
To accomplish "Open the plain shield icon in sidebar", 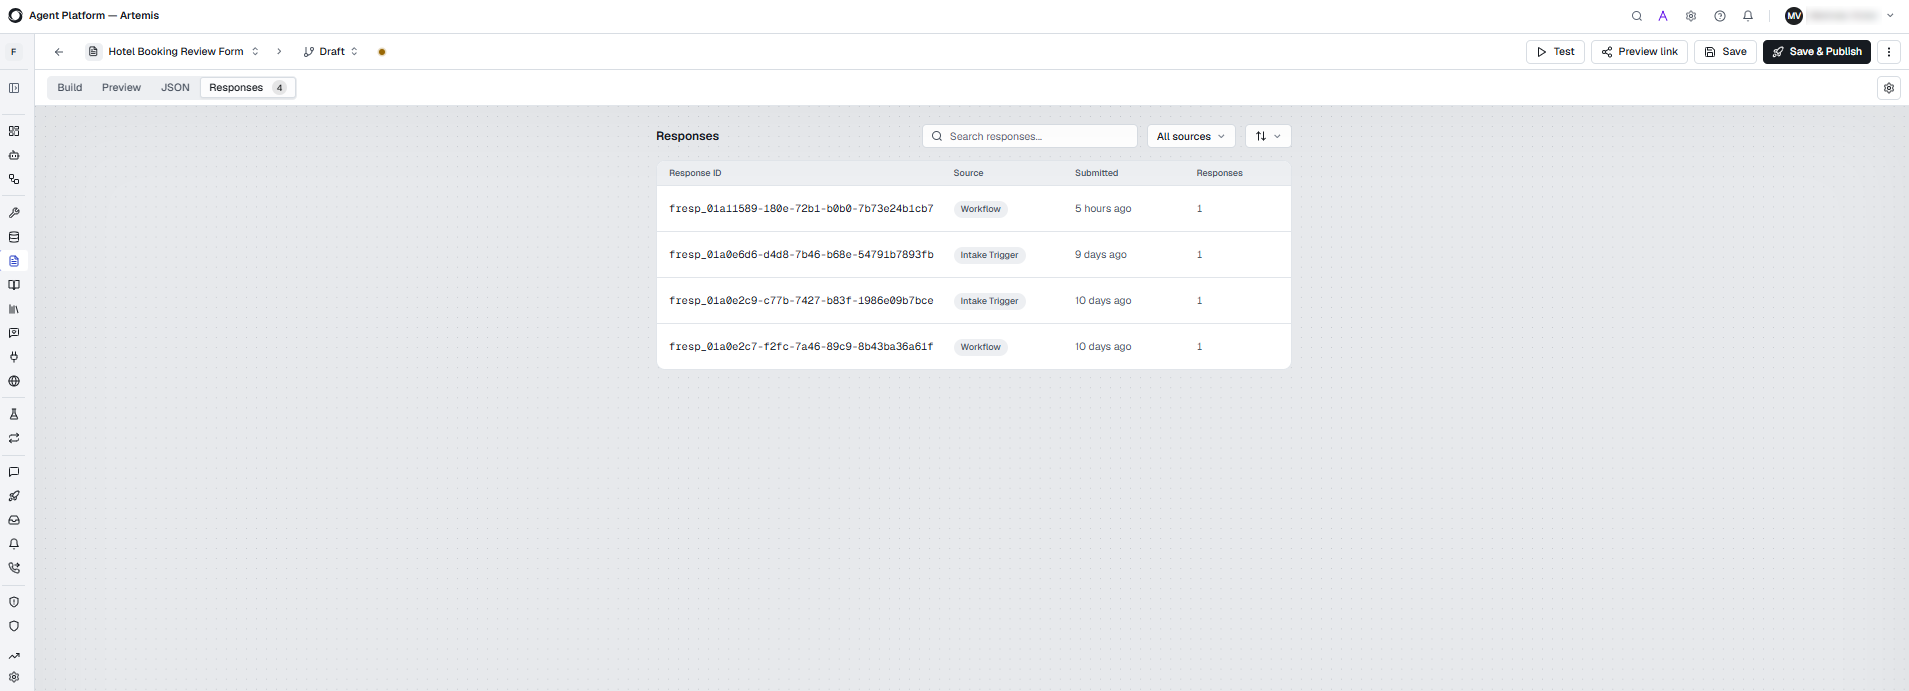I will click(14, 626).
